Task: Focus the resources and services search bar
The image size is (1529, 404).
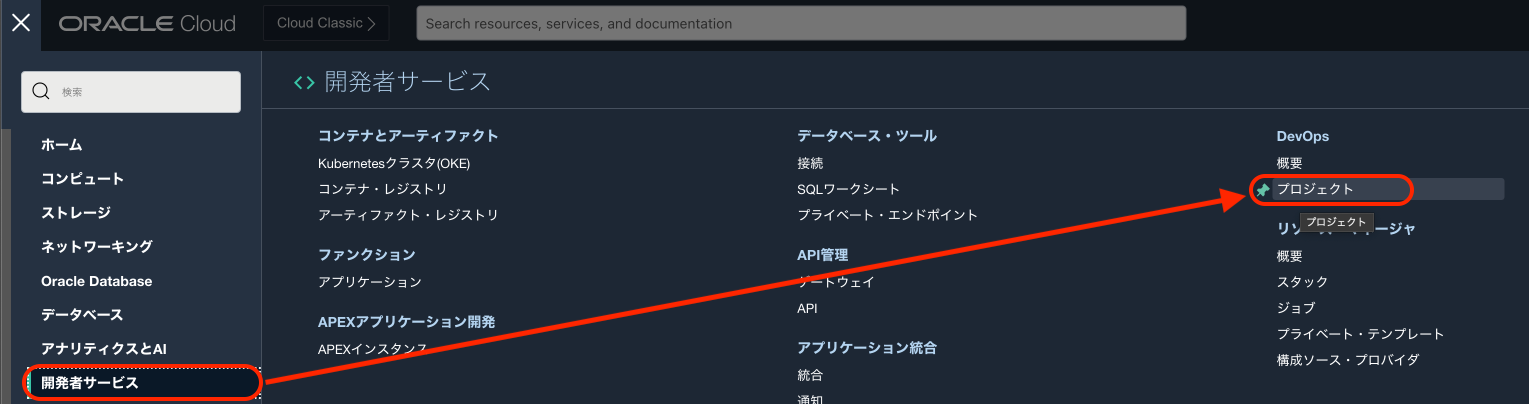Action: (800, 23)
